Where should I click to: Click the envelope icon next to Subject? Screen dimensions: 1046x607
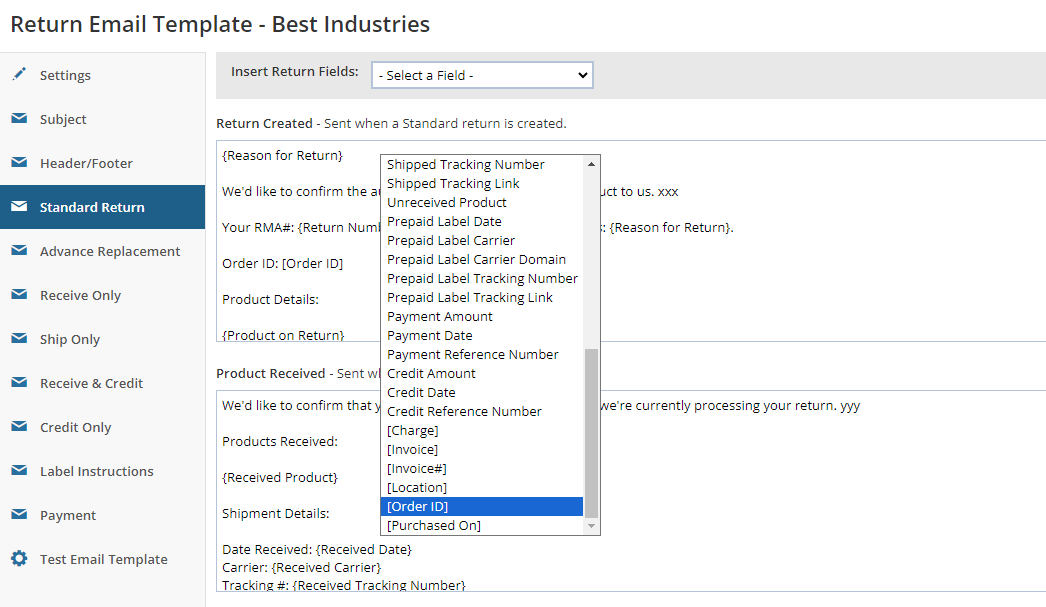19,119
